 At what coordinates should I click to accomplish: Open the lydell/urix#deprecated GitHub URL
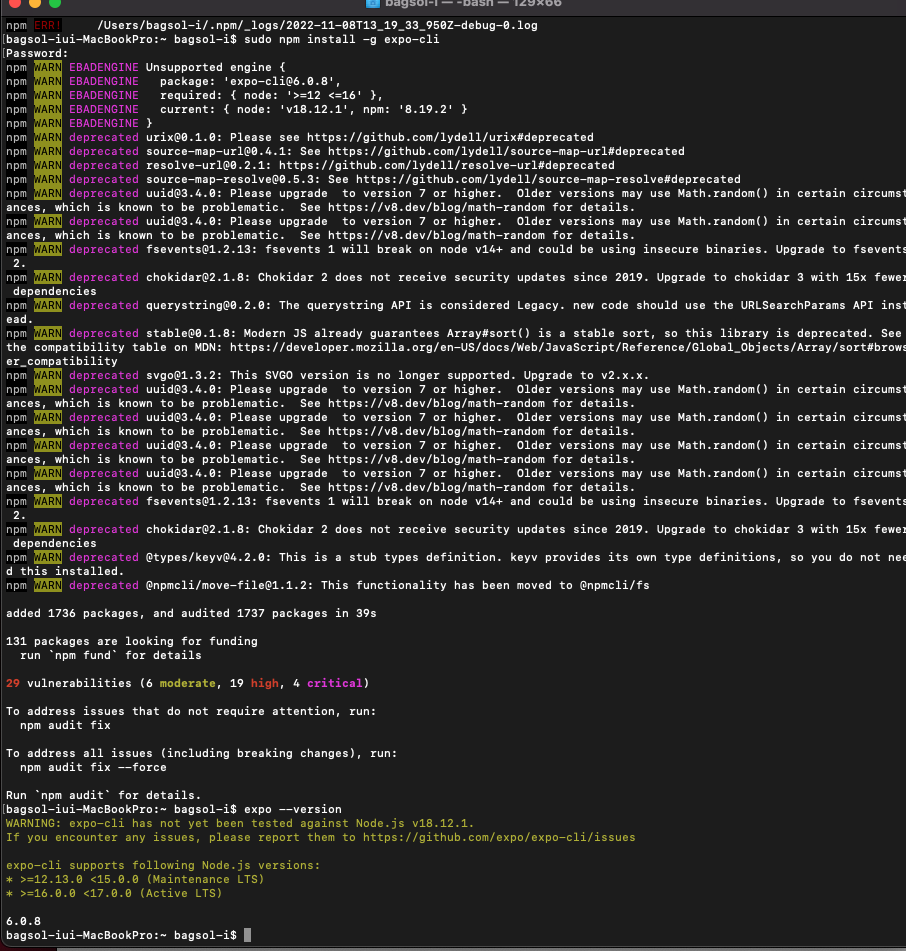450,137
